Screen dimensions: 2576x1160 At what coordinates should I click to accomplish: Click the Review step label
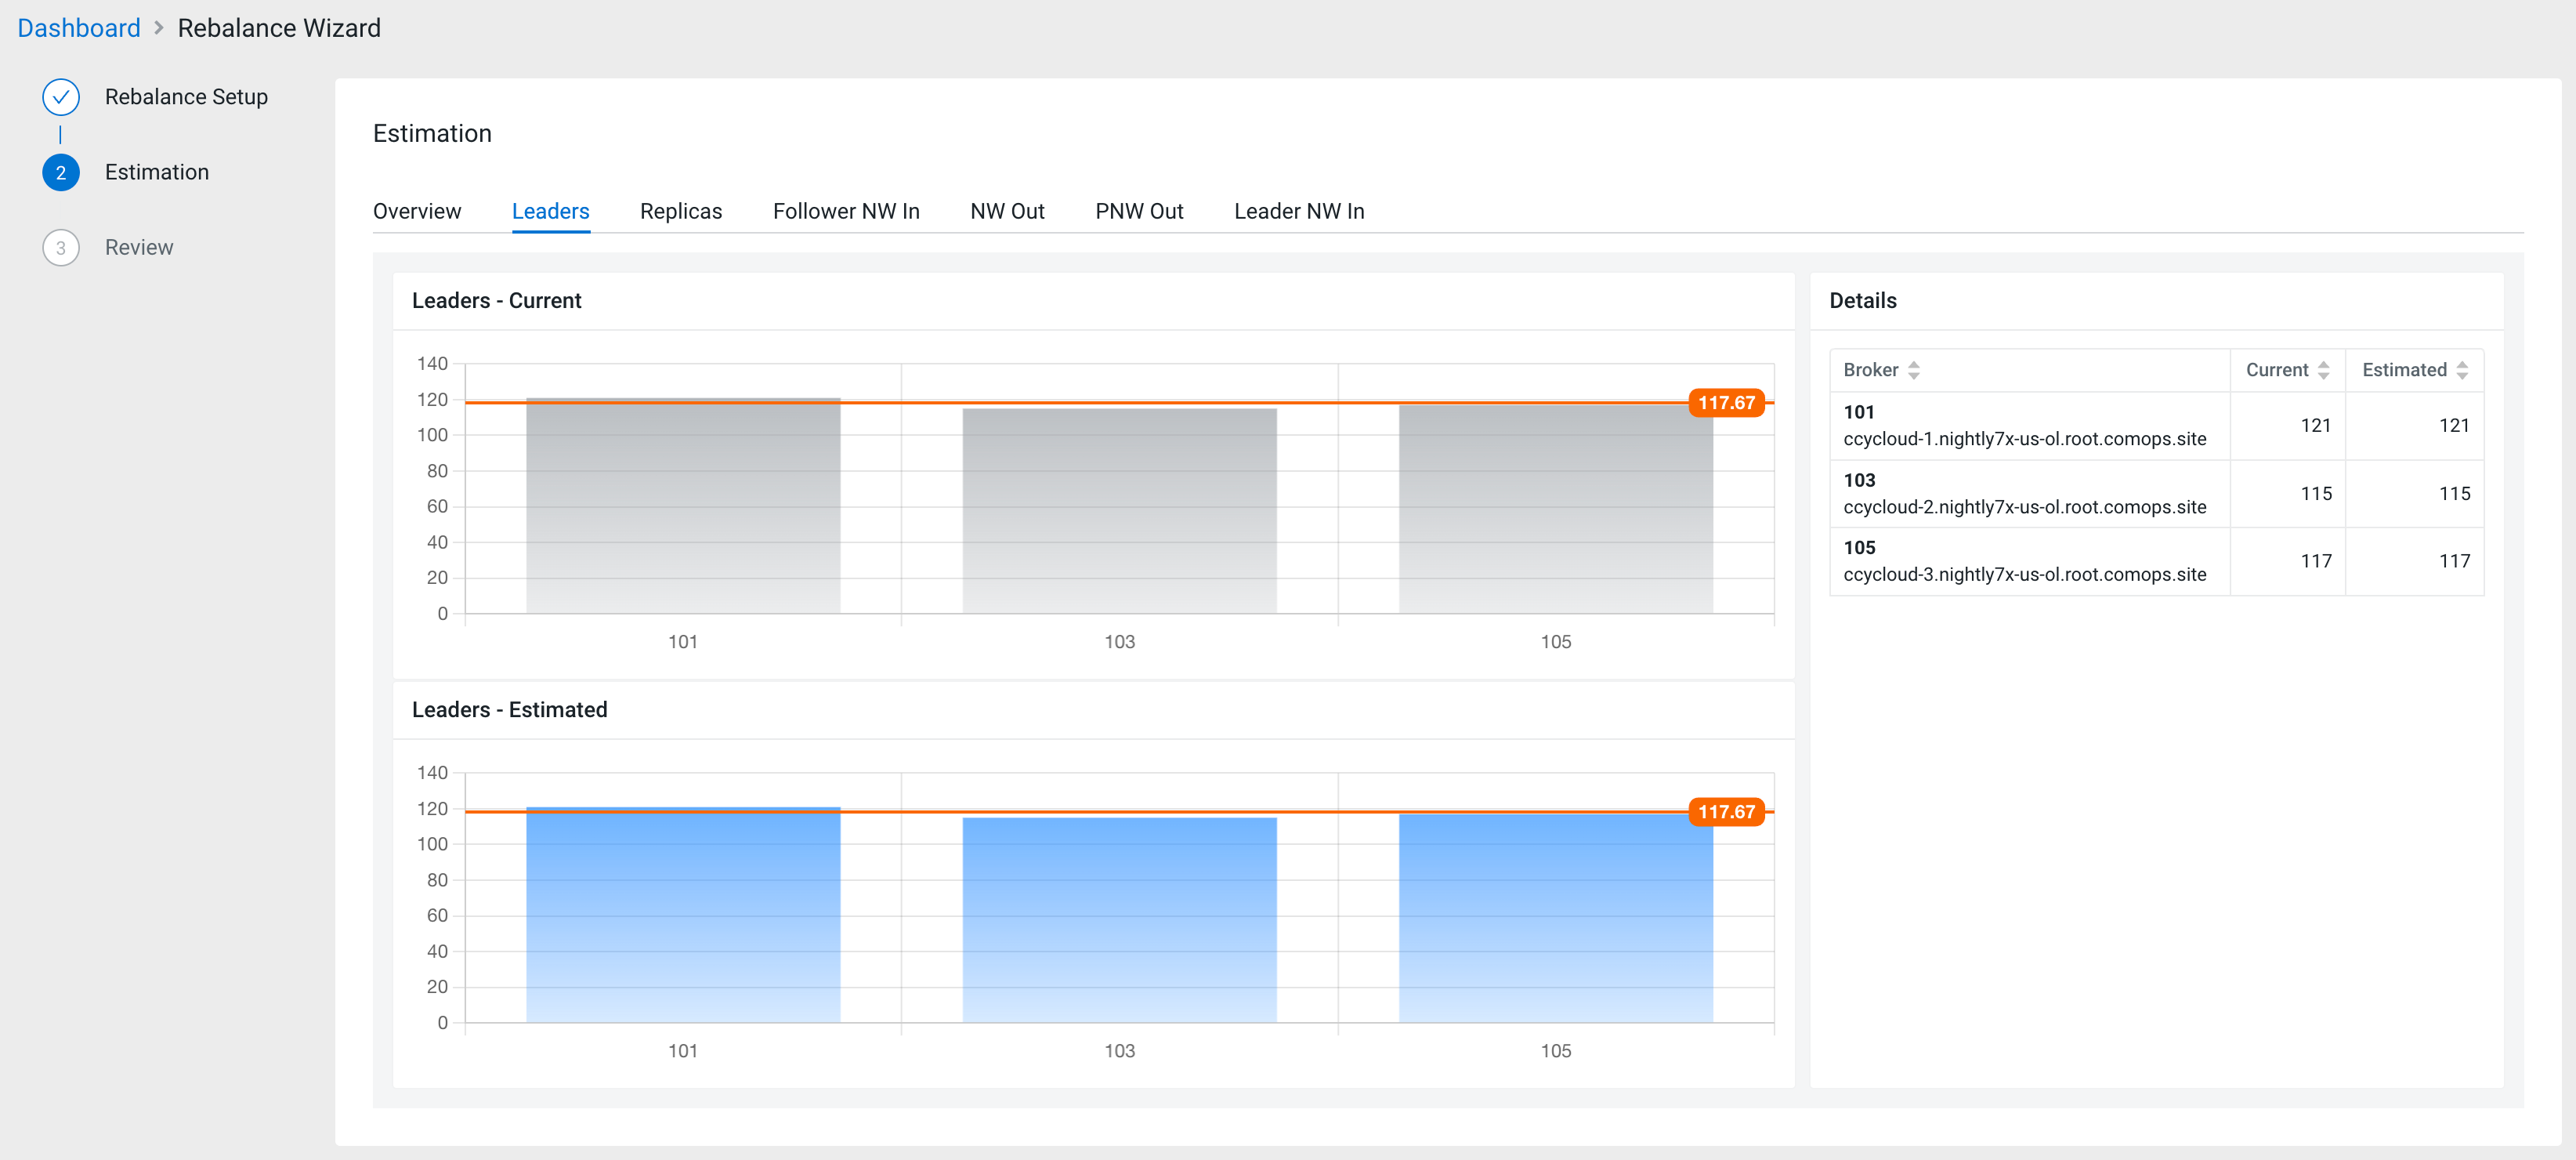(x=139, y=247)
